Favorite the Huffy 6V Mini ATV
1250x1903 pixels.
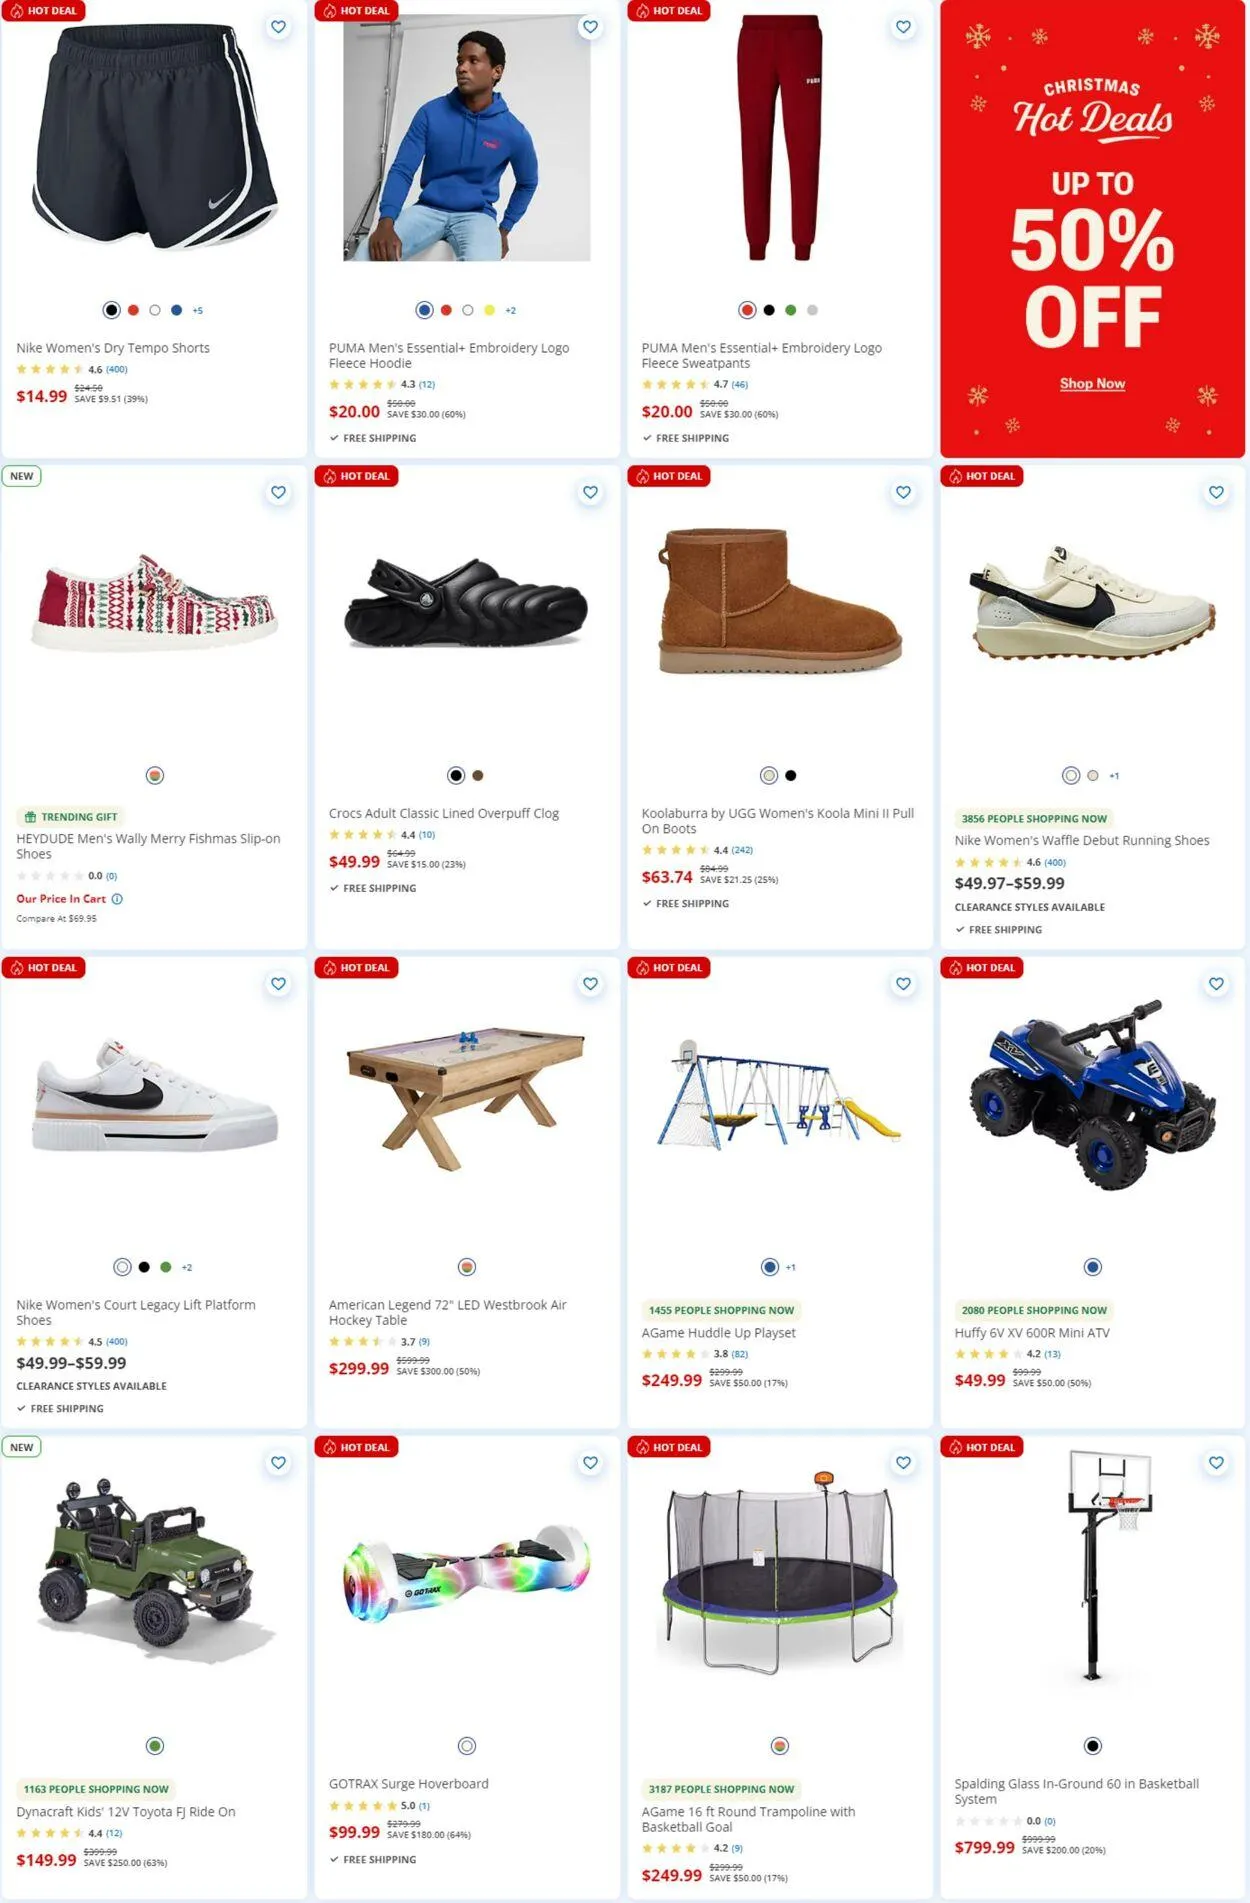[x=1216, y=984]
